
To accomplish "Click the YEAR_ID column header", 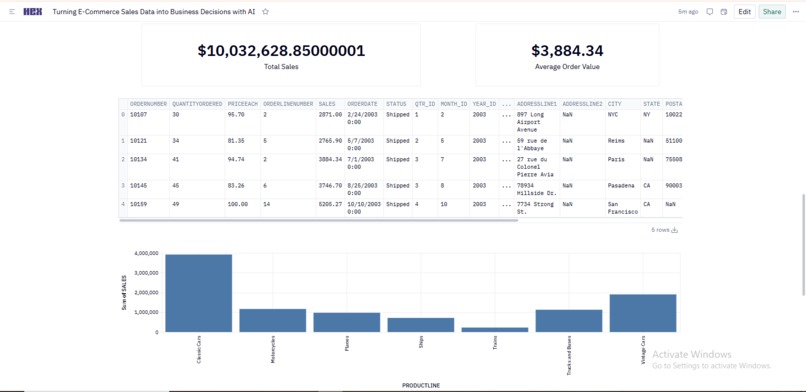I will pos(484,104).
